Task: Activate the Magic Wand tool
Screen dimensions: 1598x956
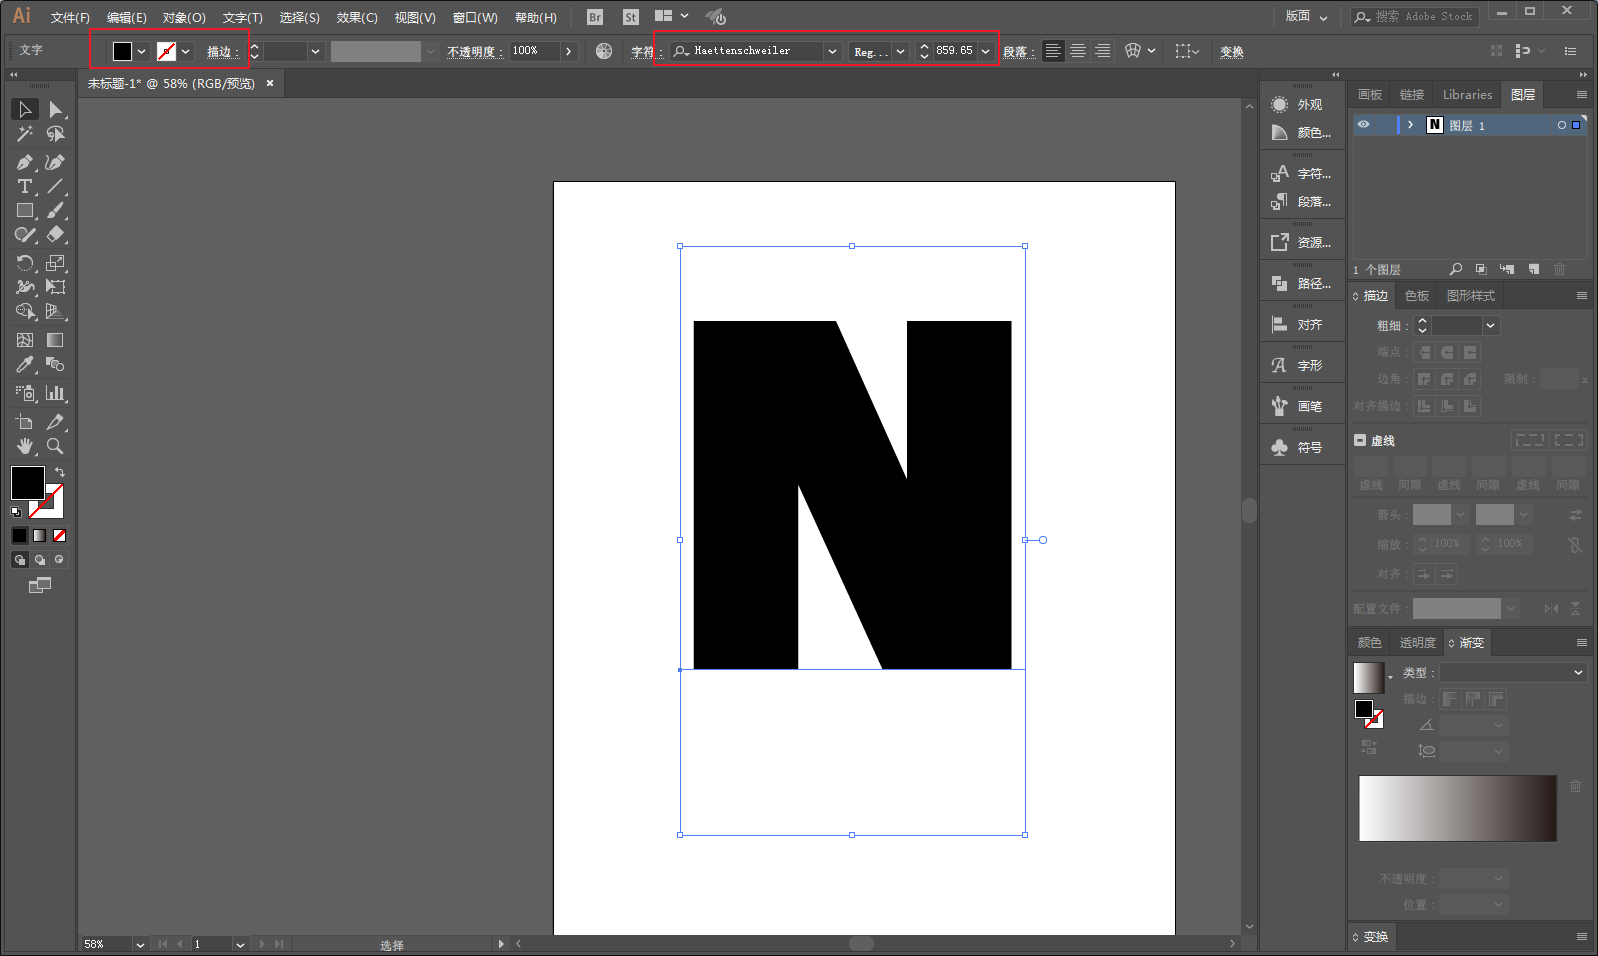Action: (x=25, y=134)
